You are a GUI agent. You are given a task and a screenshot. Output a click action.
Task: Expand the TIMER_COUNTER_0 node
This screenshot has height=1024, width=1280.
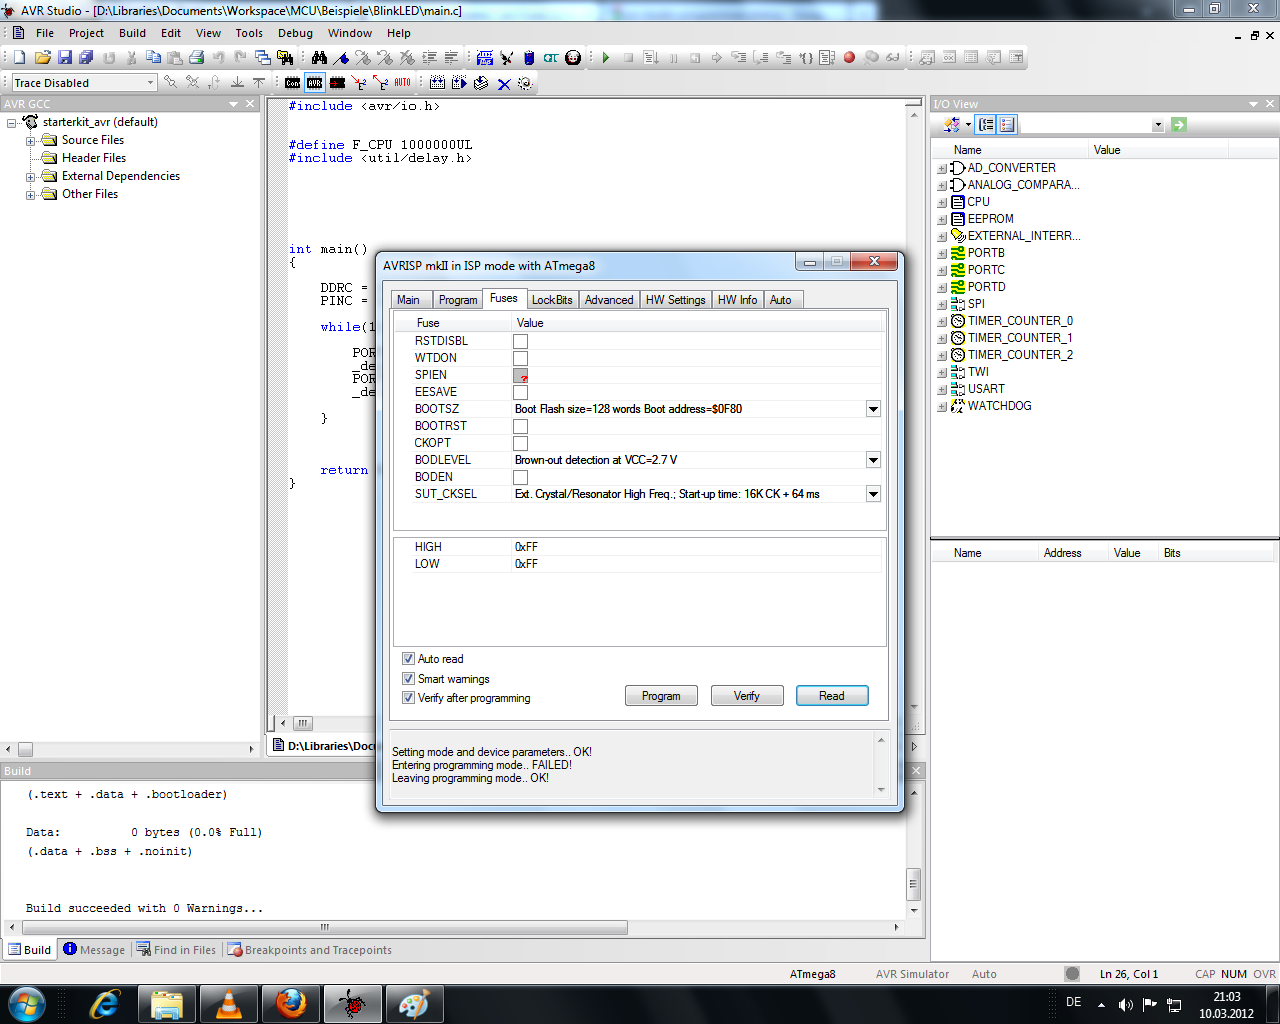[942, 322]
